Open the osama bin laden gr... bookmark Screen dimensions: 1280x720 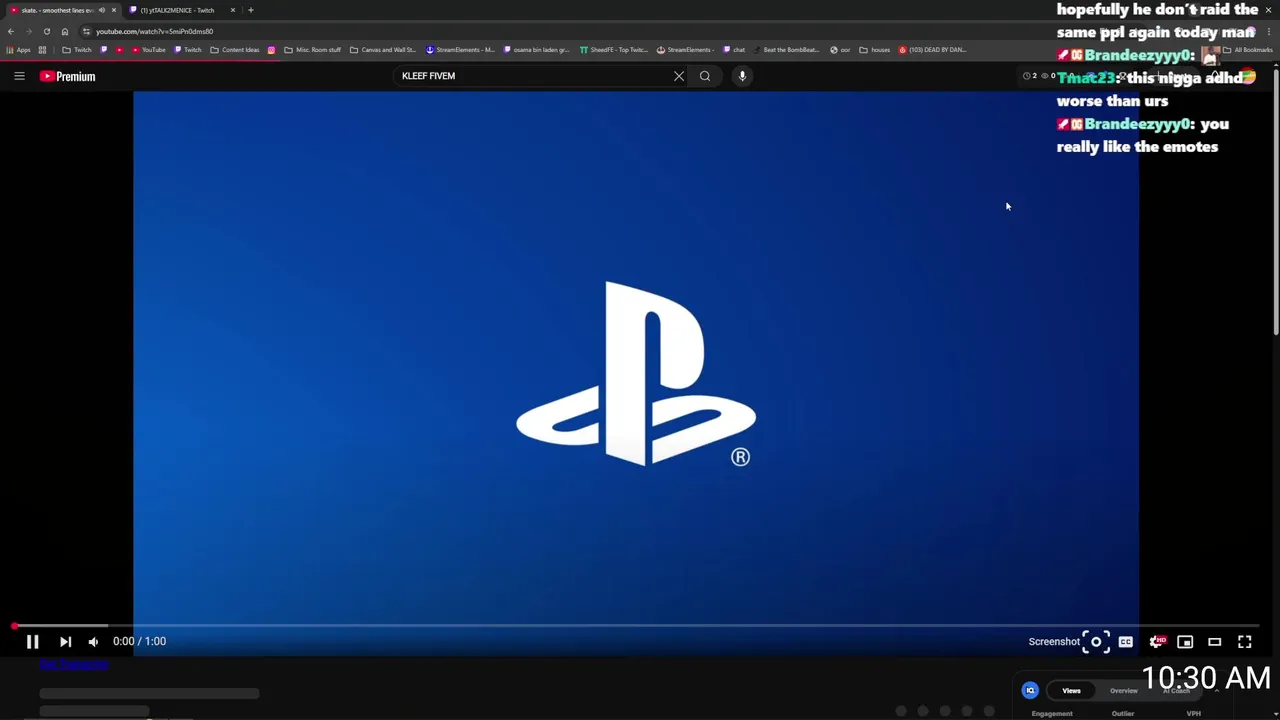point(537,50)
